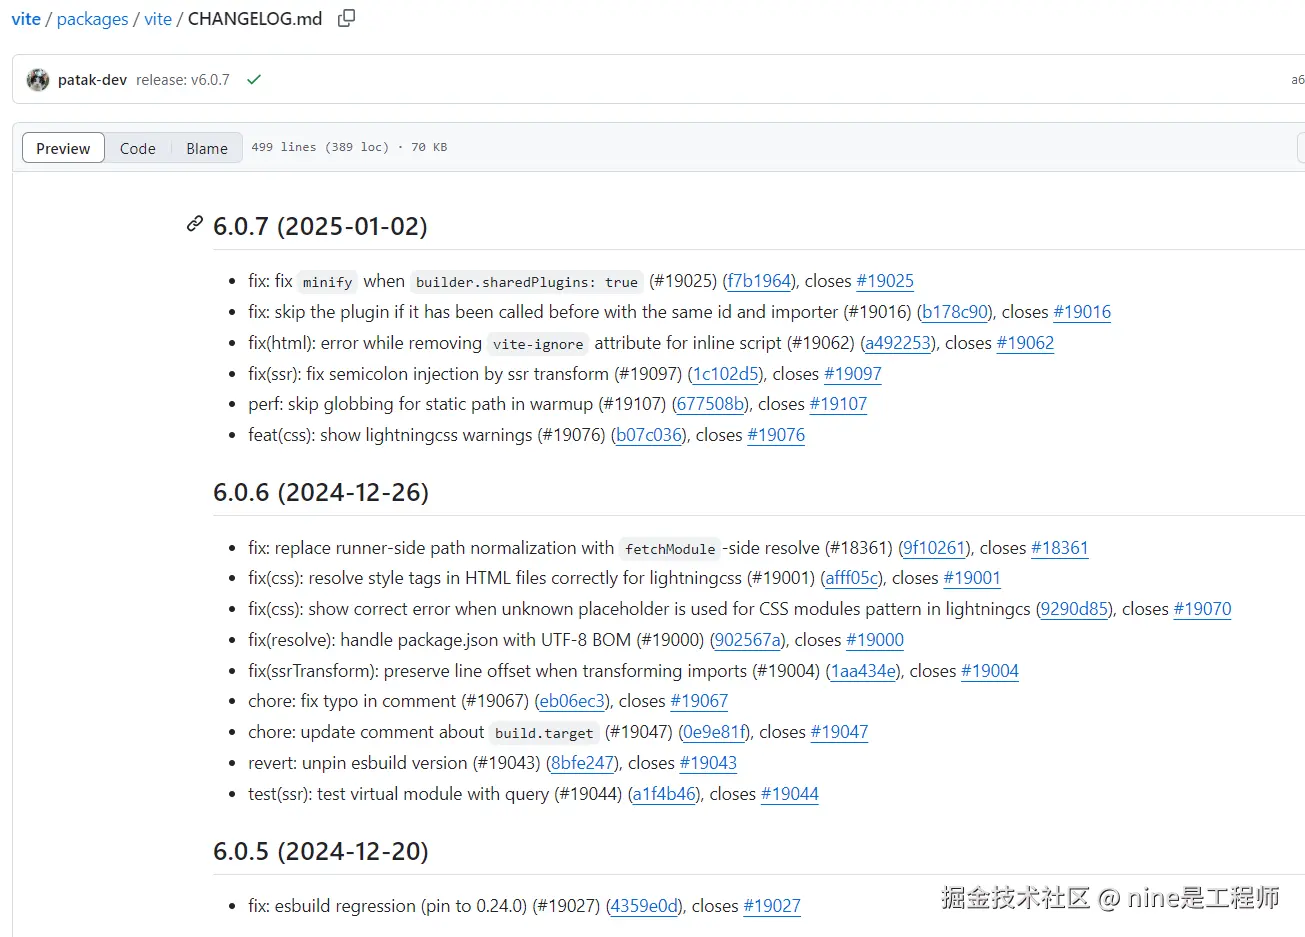Image resolution: width=1305 pixels, height=937 pixels.
Task: Open the commit message 'release: v6.0.7'
Action: (x=183, y=80)
